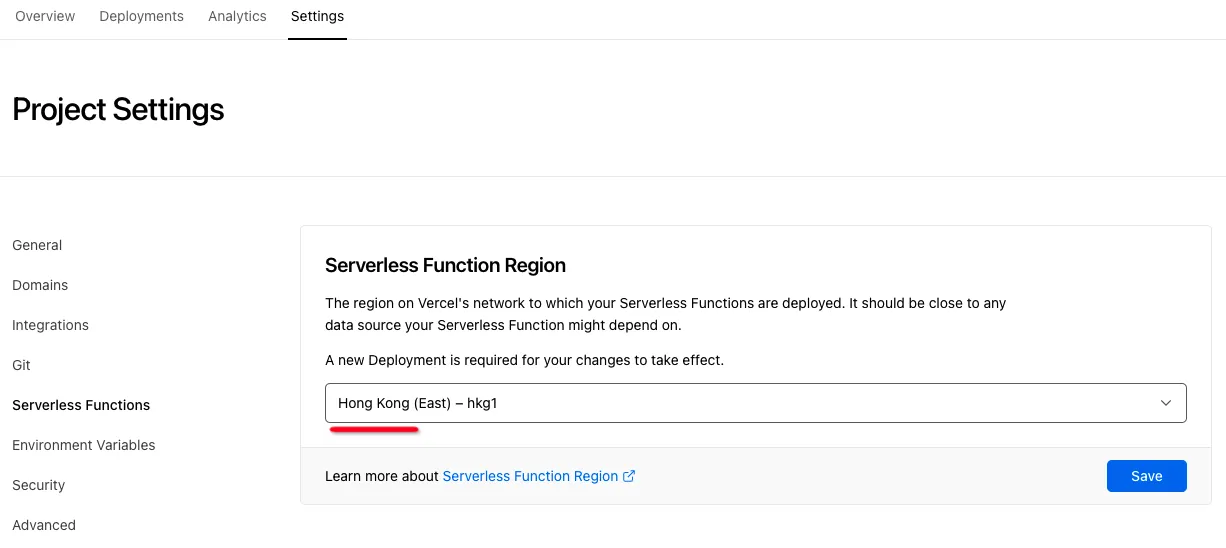The image size is (1226, 548).
Task: Open General settings in the sidebar
Action: pyautogui.click(x=37, y=245)
